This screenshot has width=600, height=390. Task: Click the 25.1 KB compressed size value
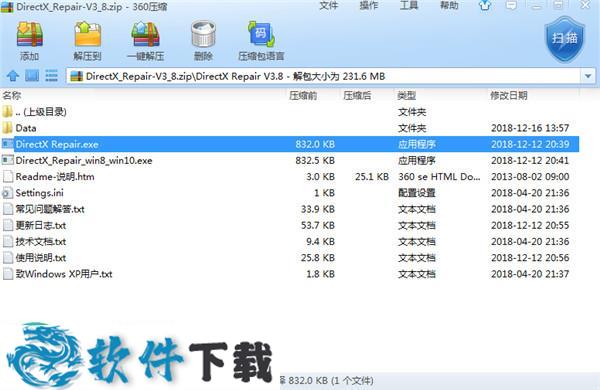pos(372,176)
